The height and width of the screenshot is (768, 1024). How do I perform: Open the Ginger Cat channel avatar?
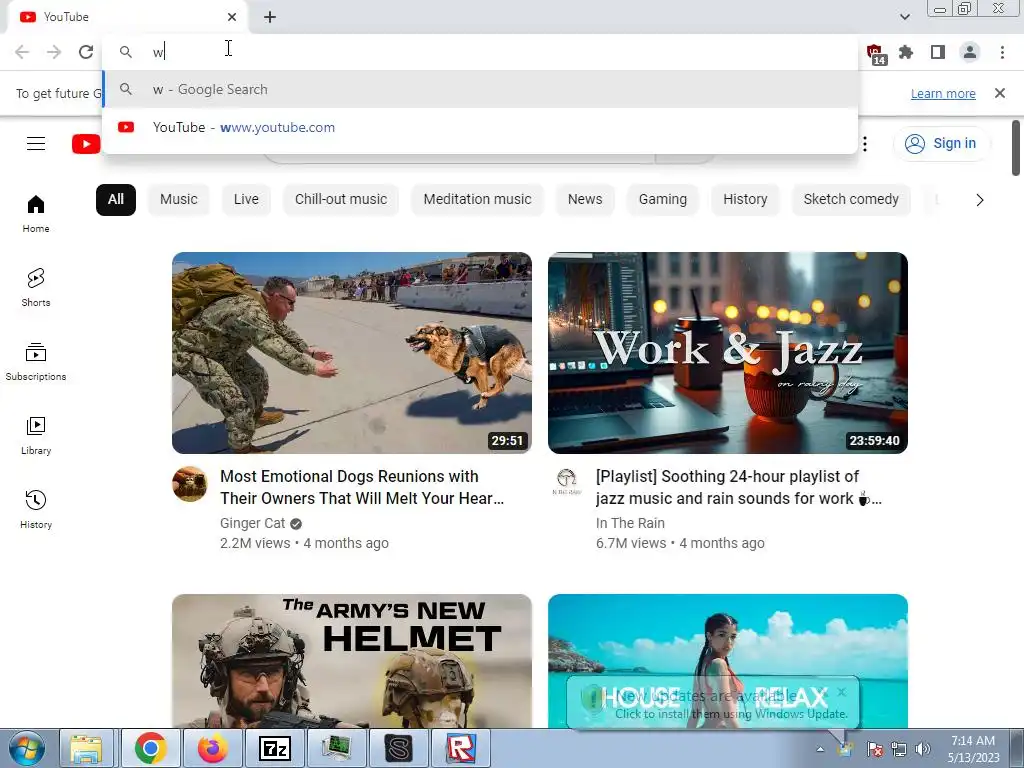189,484
